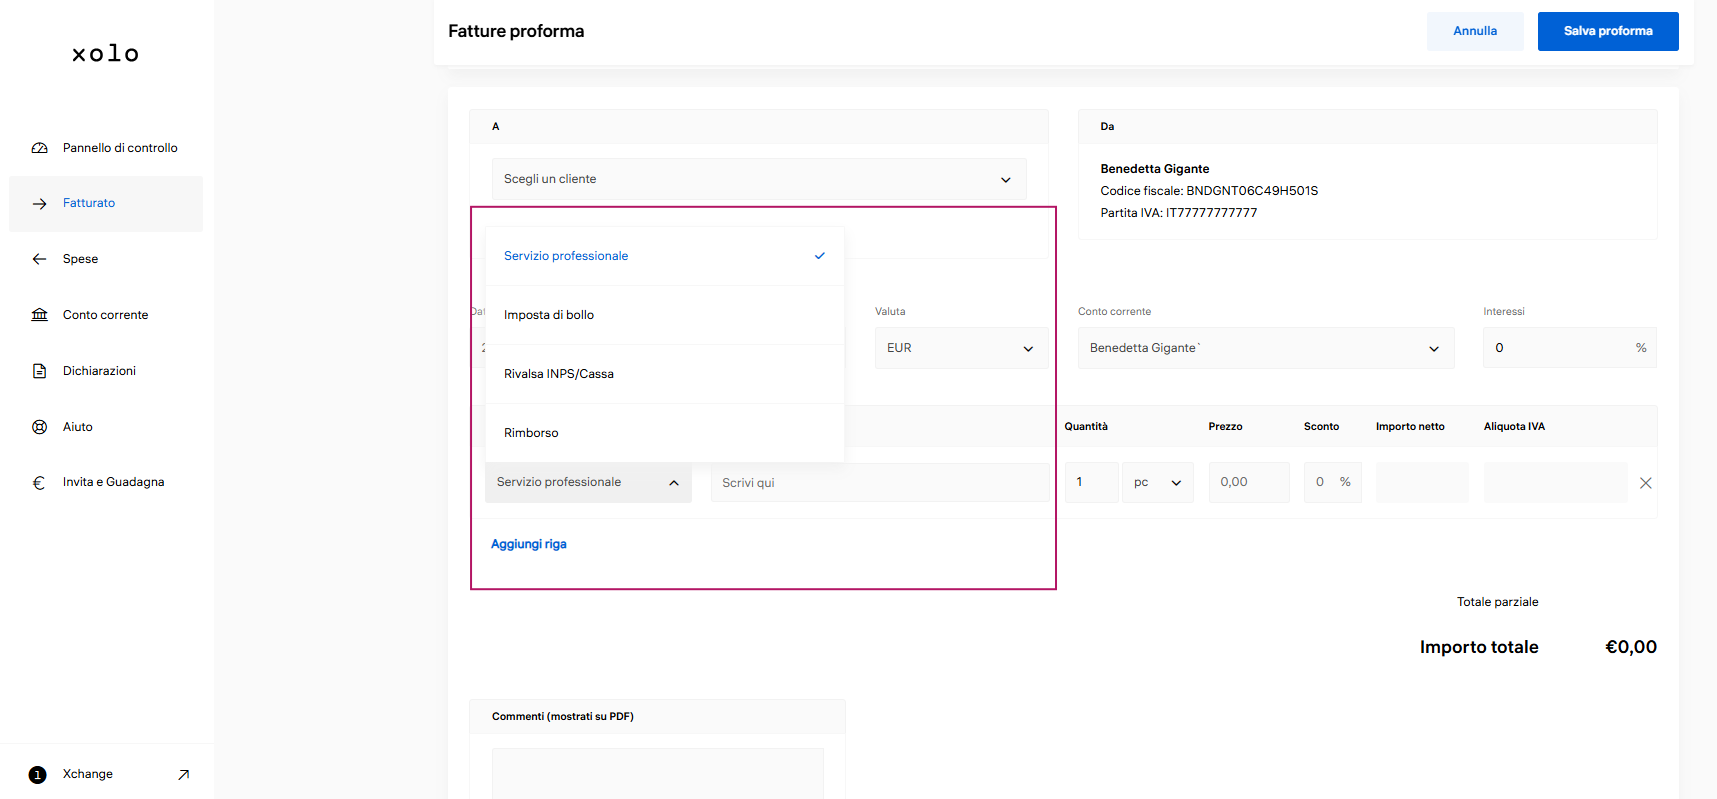
Task: Click Commenti (mostrati su PDF) label
Action: coord(563,717)
